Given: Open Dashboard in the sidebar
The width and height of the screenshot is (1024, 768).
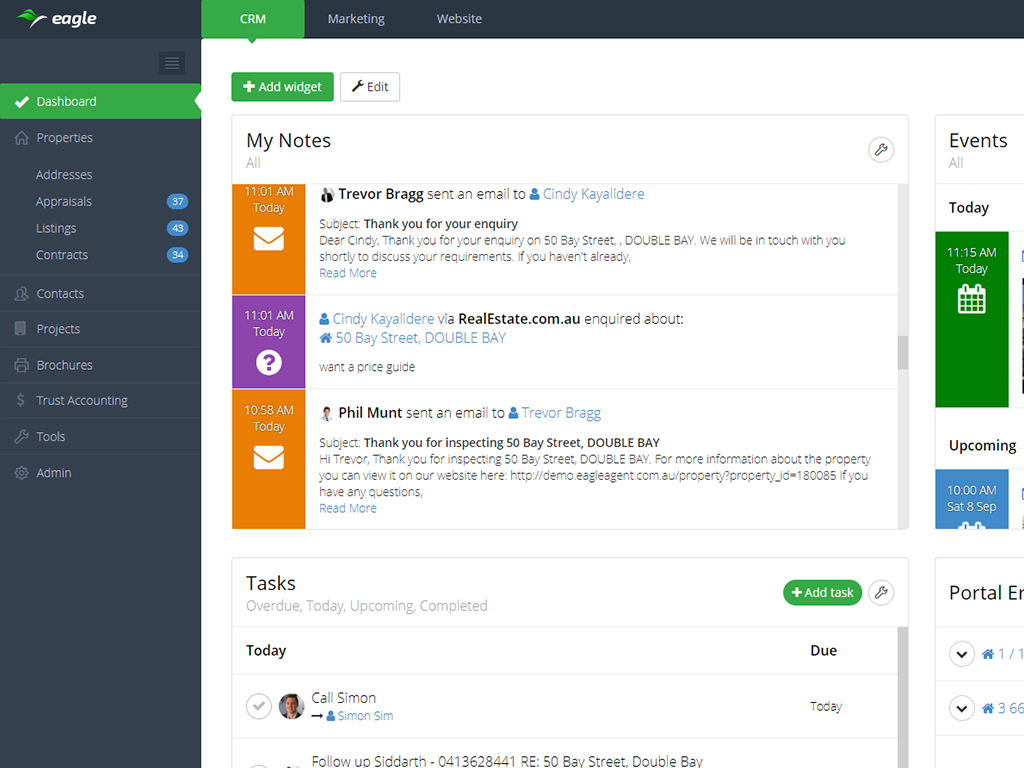Looking at the screenshot, I should pyautogui.click(x=101, y=101).
